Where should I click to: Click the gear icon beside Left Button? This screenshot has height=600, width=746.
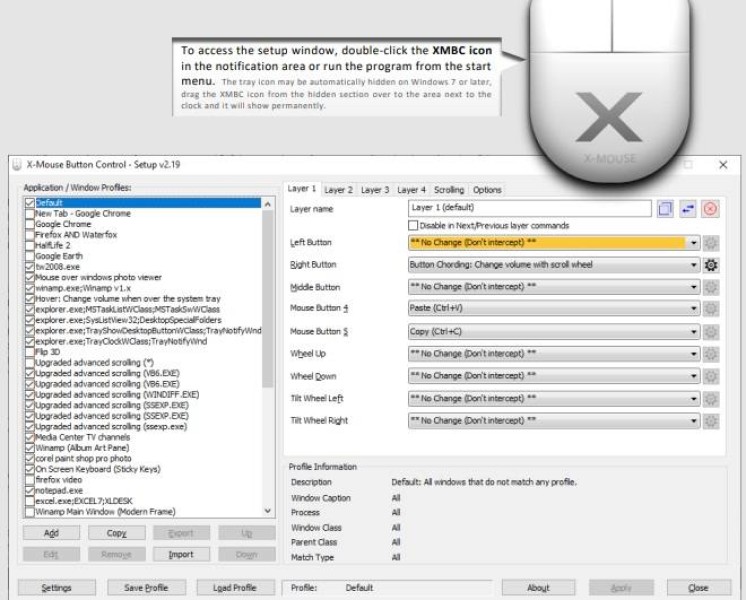pos(711,243)
